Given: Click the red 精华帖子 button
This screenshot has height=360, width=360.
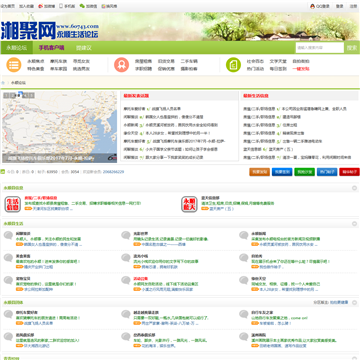Looking at the screenshot, I should point(349,172).
